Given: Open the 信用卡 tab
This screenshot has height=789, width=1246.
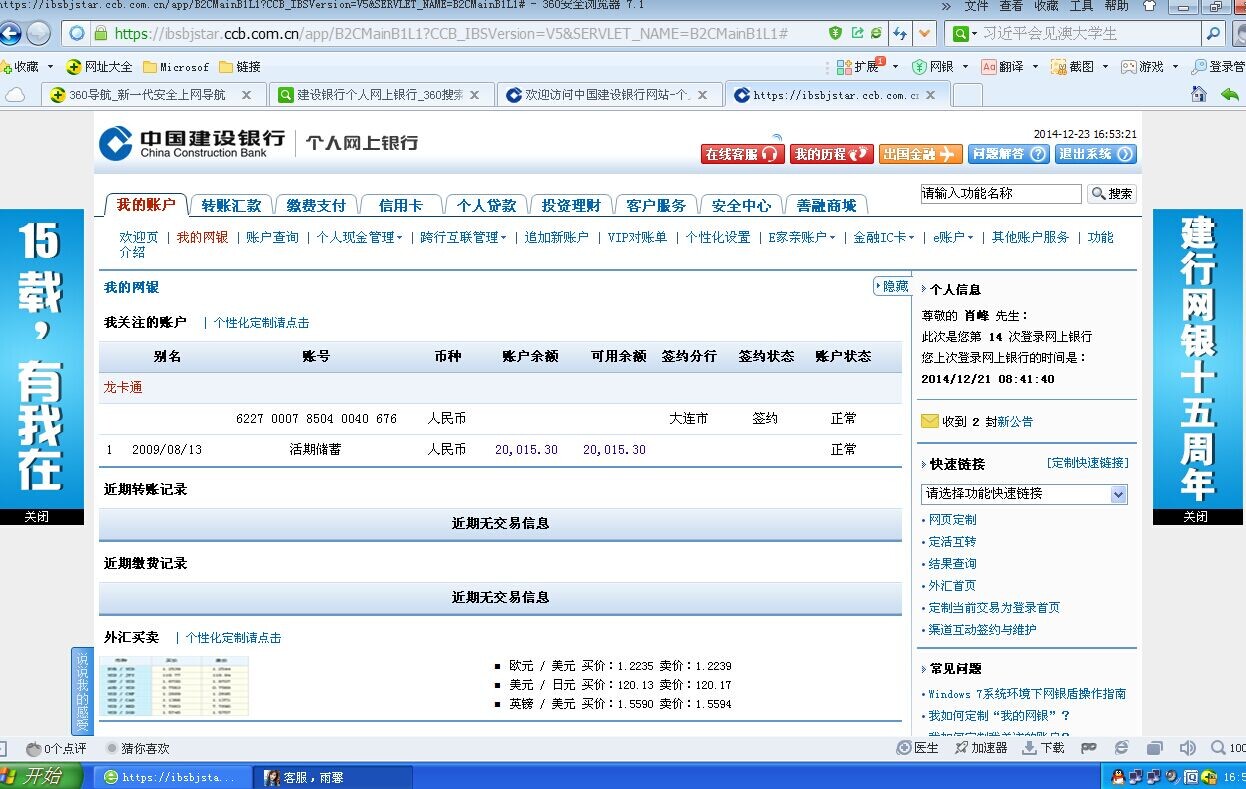Looking at the screenshot, I should click(x=400, y=205).
